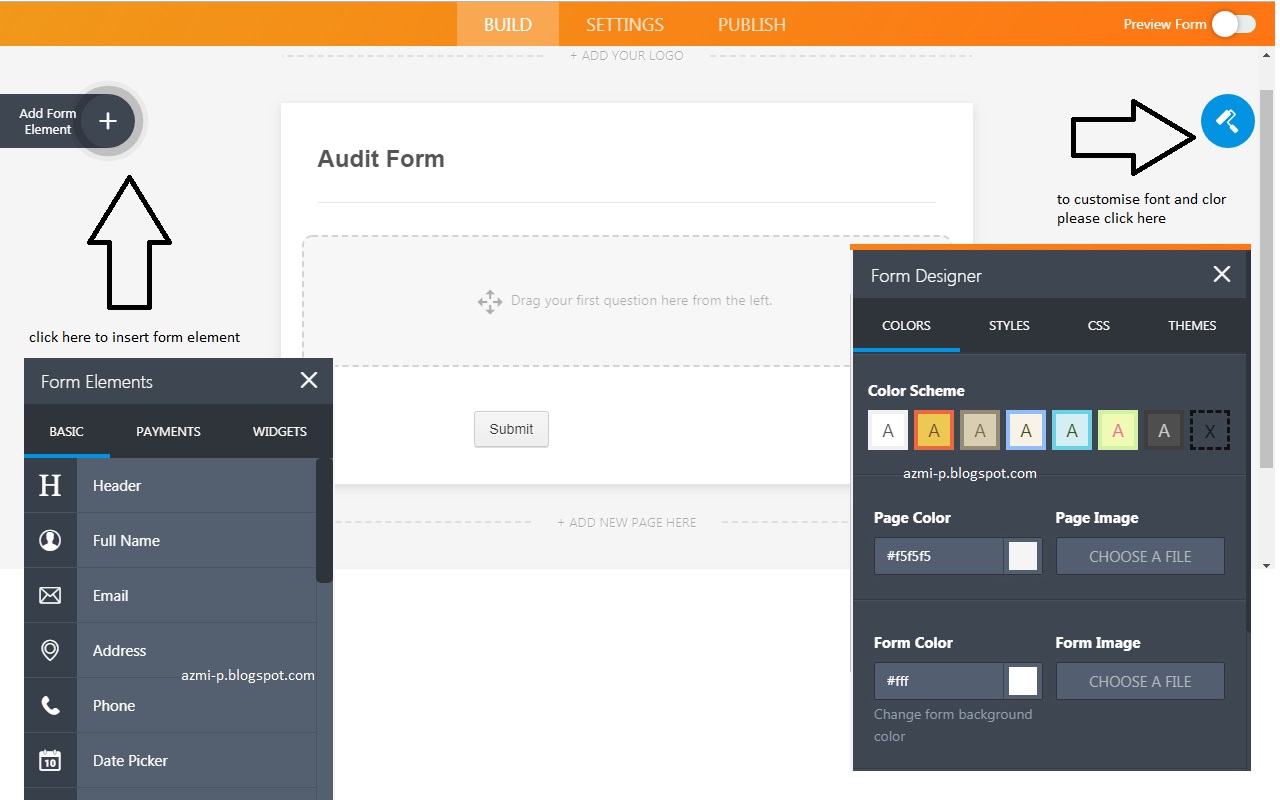Click the Form Elements list scrollbar
This screenshot has height=800, width=1280.
325,521
